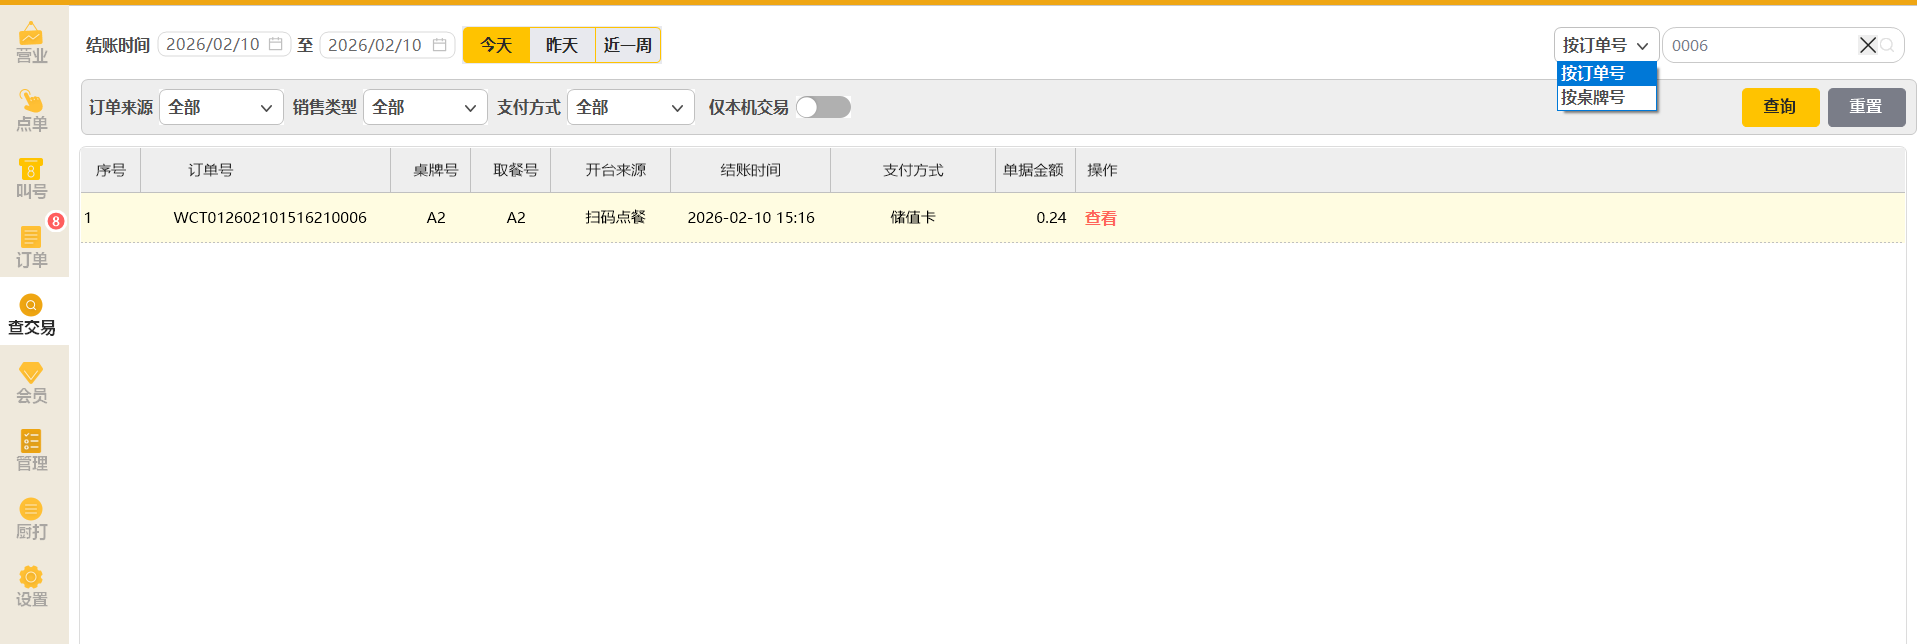The image size is (1917, 644).
Task: Open the 支付方式 dropdown
Action: [x=630, y=107]
